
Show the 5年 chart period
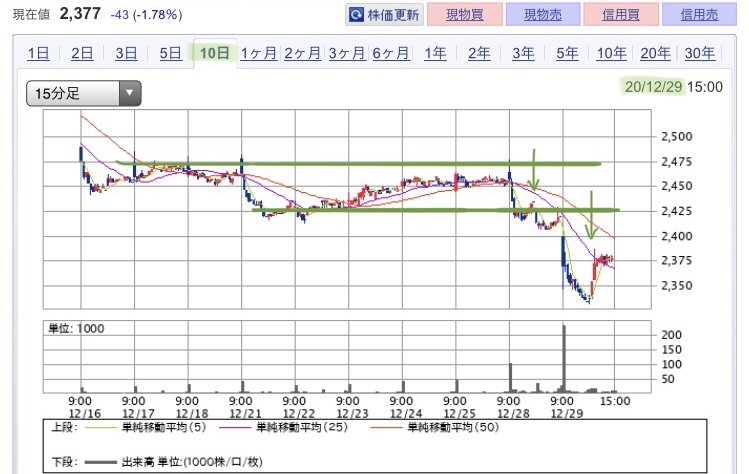point(567,53)
